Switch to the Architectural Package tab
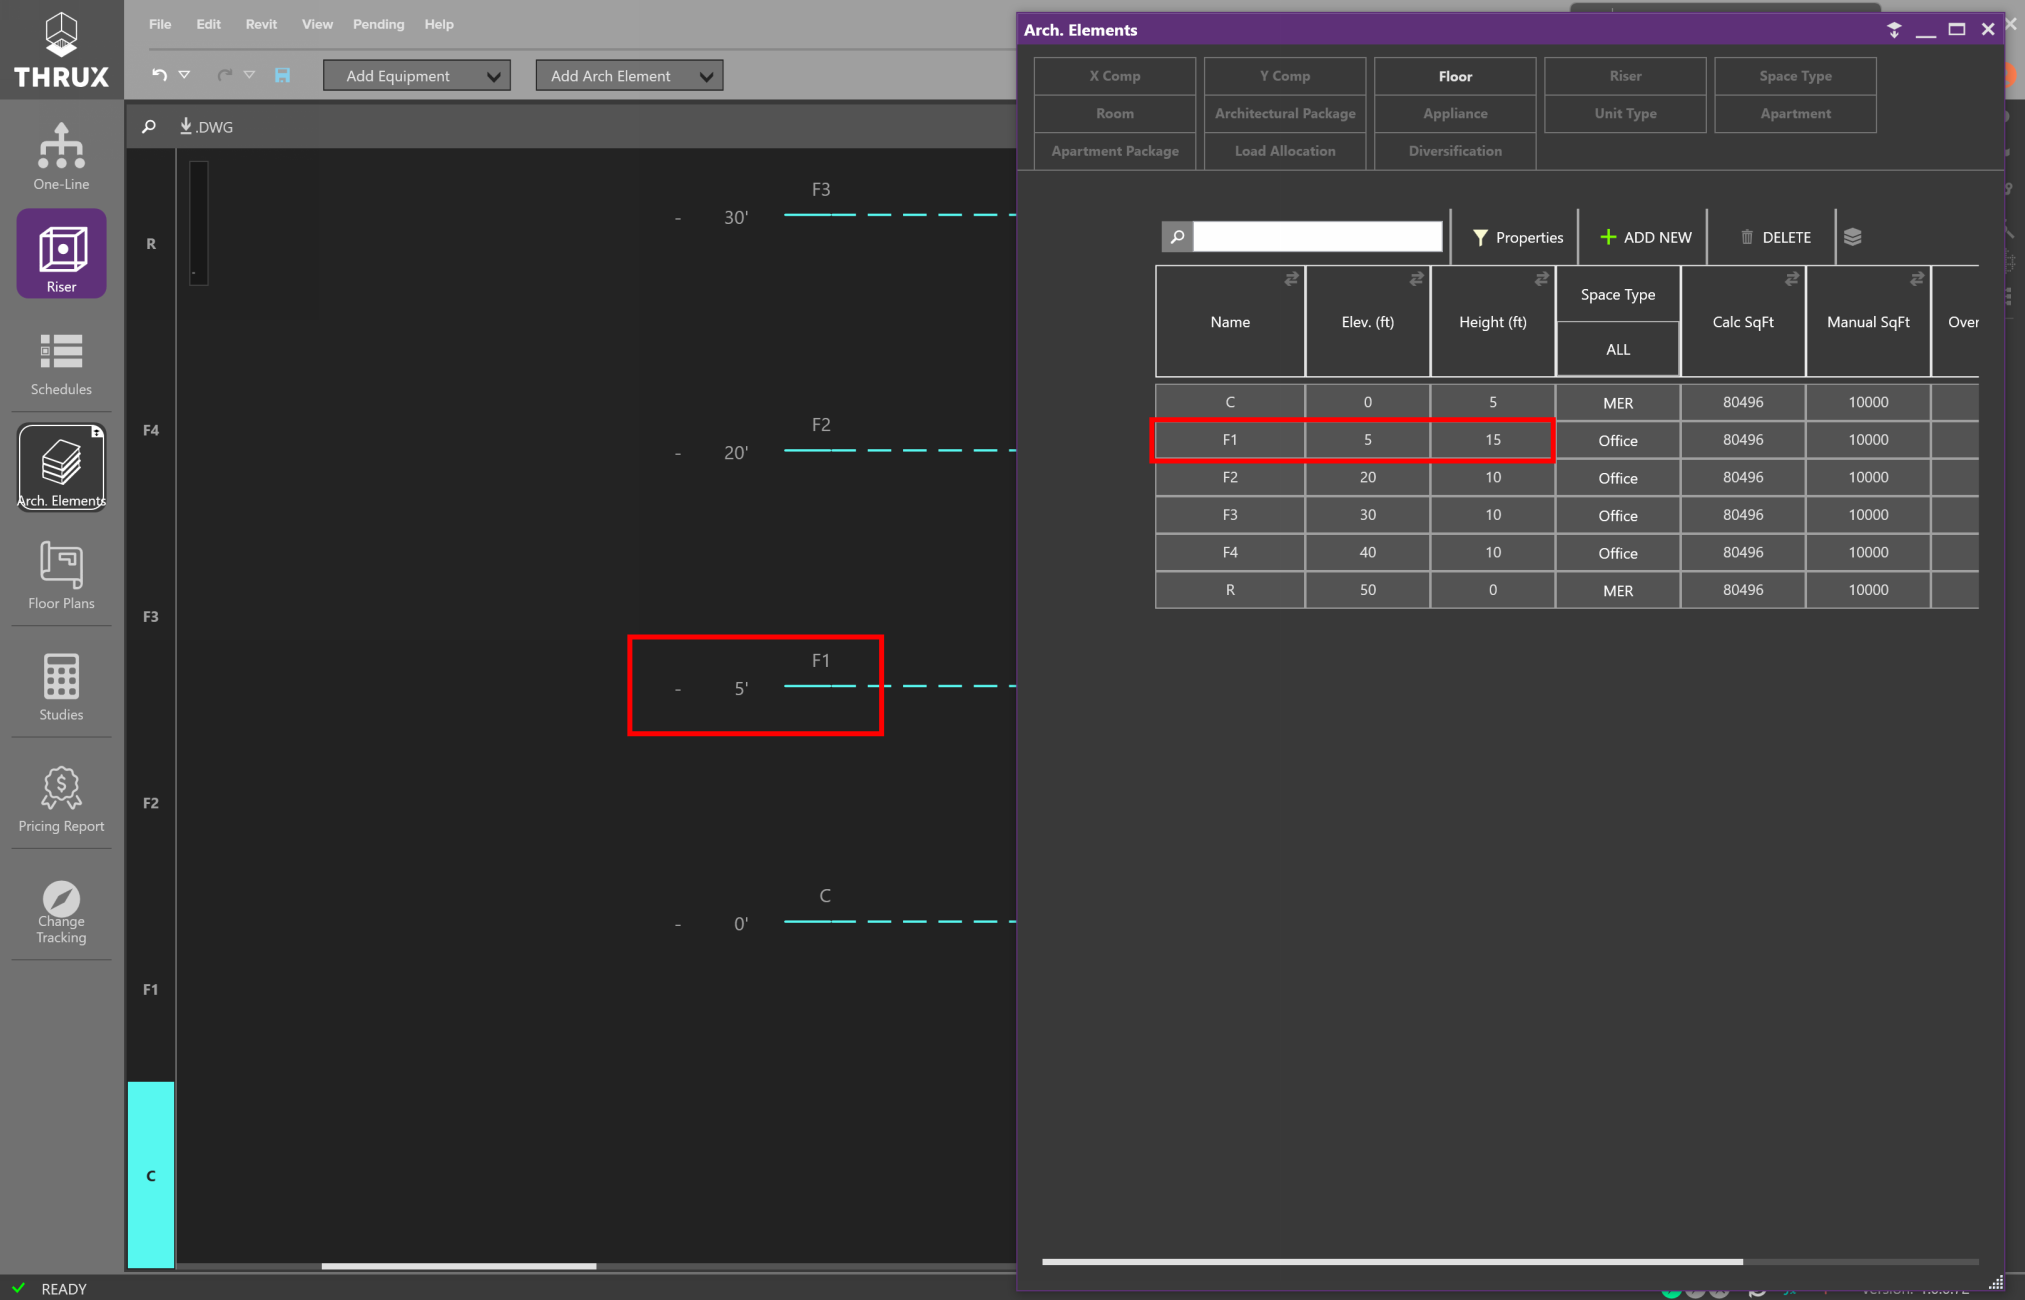The height and width of the screenshot is (1300, 2025). coord(1285,114)
